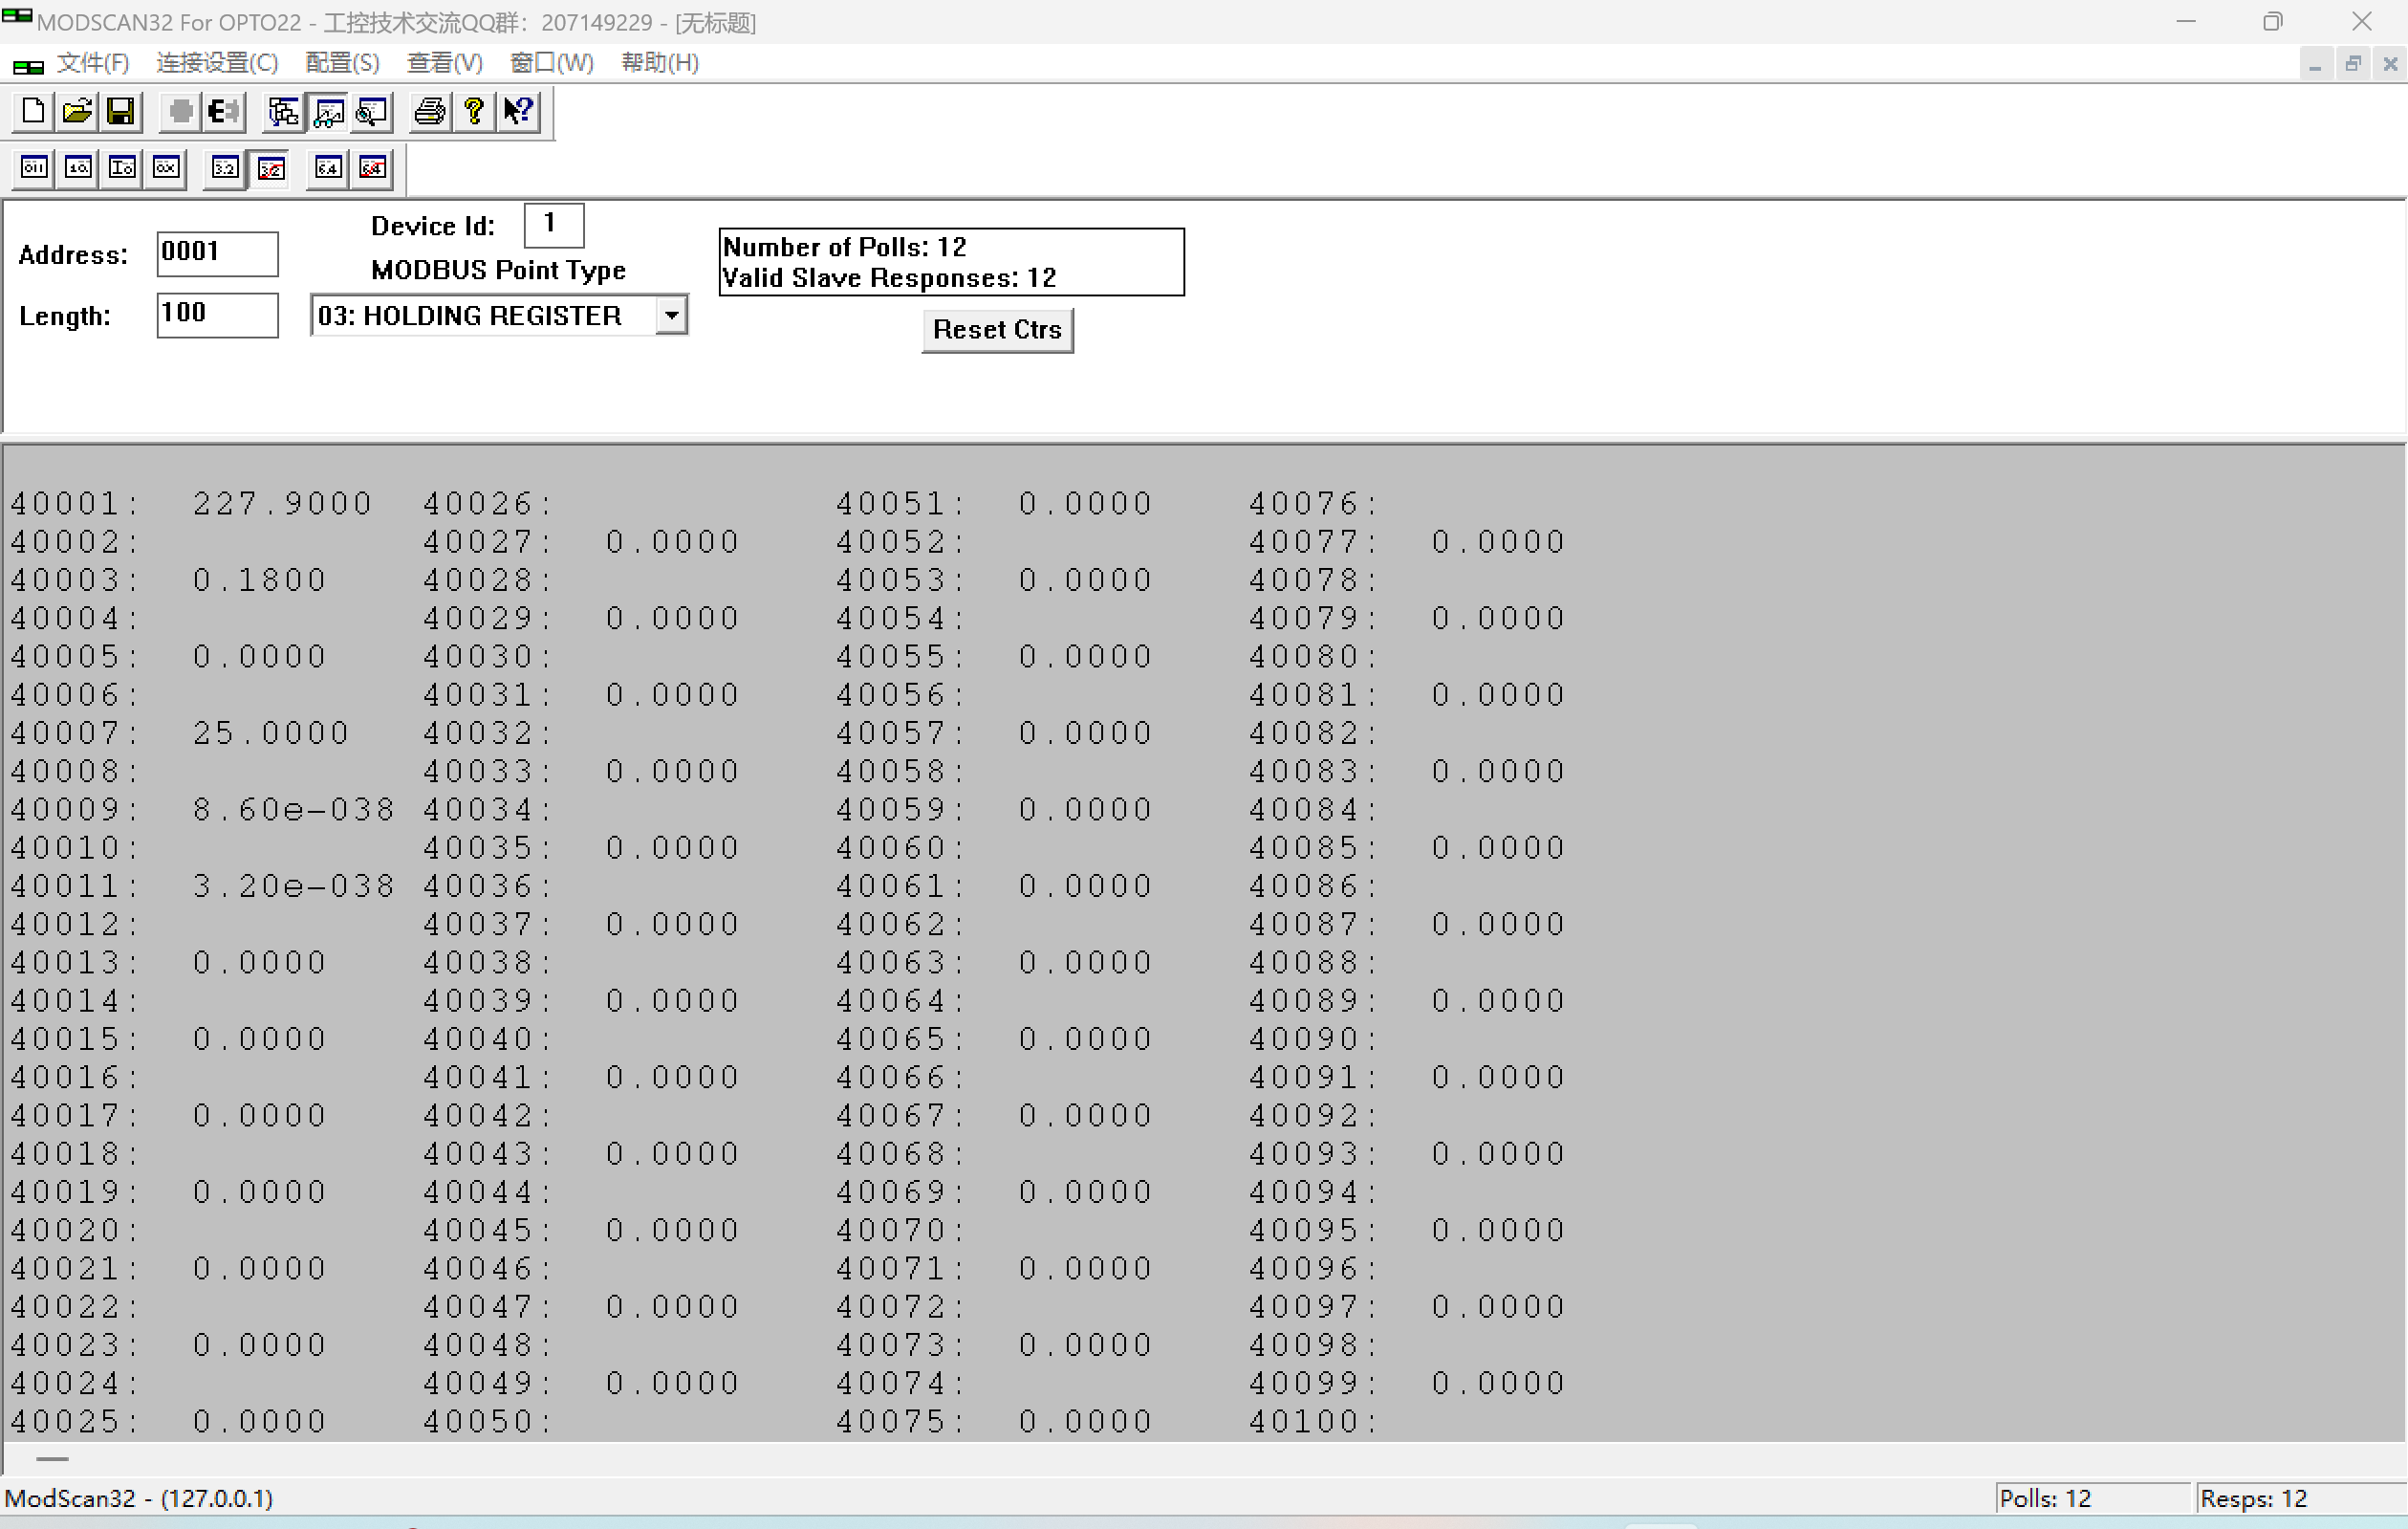Select register 40009 value 8.60e-038
Screen dimensions: 2408x1529
click(x=293, y=809)
